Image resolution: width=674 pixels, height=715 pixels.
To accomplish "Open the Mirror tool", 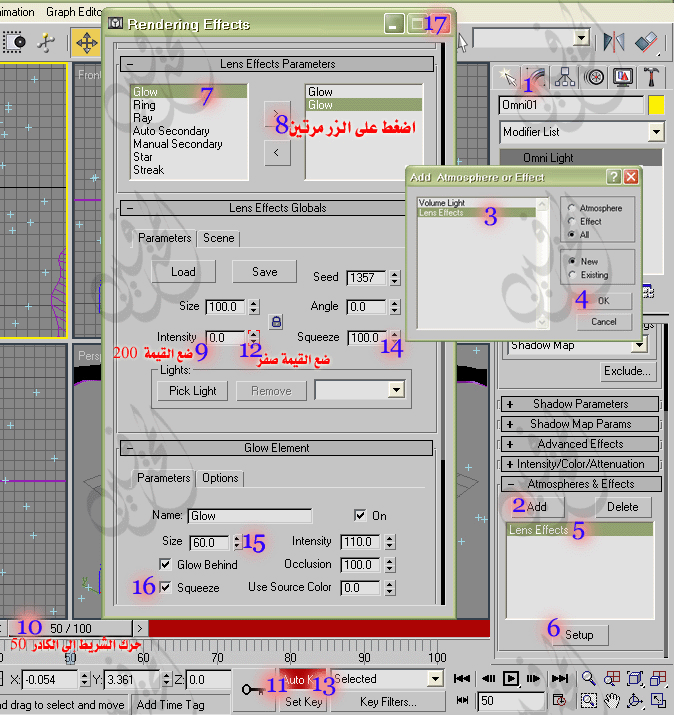I will [614, 42].
